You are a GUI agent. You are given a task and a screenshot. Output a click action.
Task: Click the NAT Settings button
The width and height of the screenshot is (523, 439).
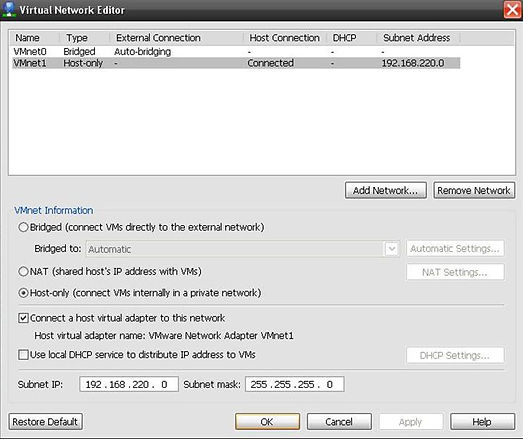point(455,272)
